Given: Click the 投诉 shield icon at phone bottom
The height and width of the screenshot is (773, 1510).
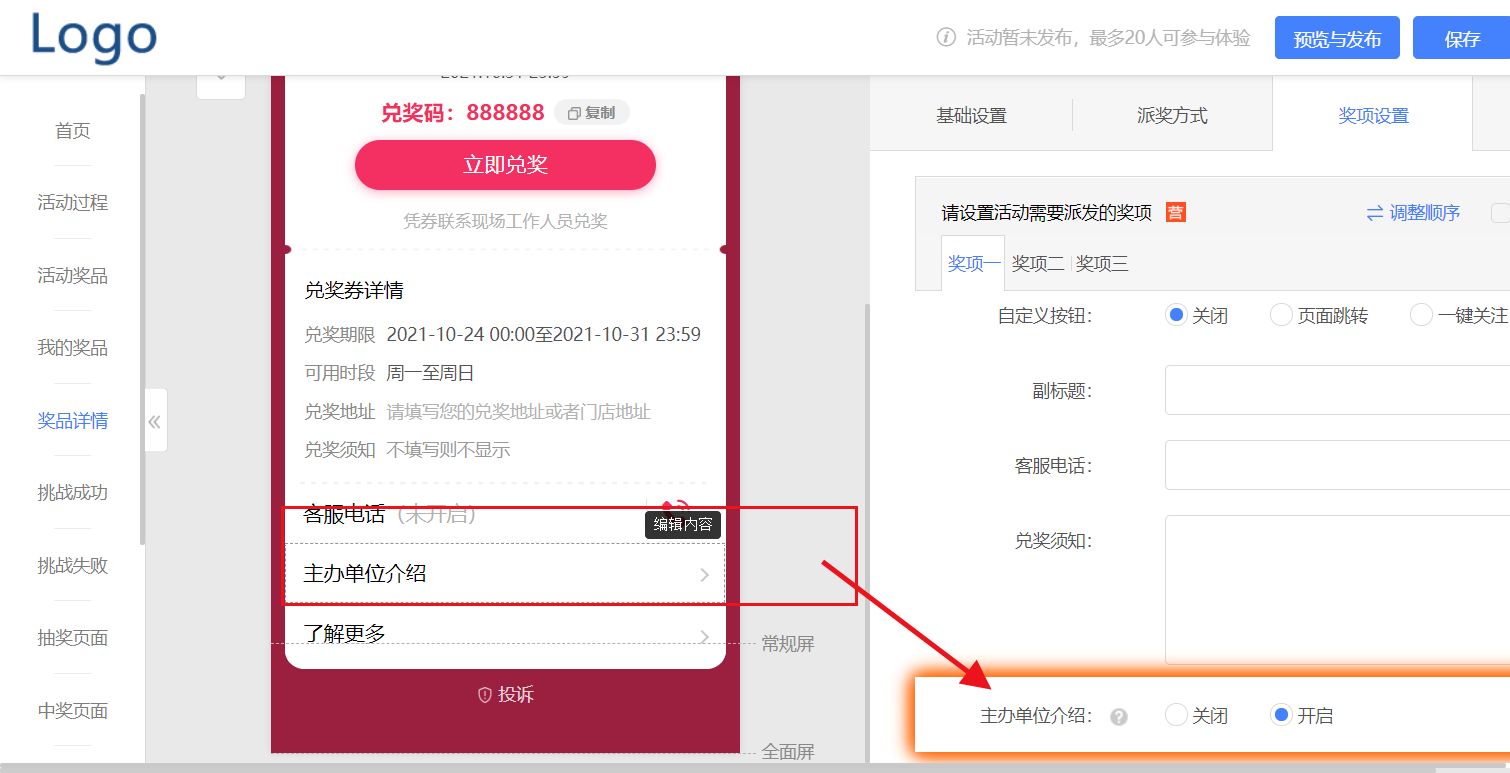Looking at the screenshot, I should click(x=485, y=695).
